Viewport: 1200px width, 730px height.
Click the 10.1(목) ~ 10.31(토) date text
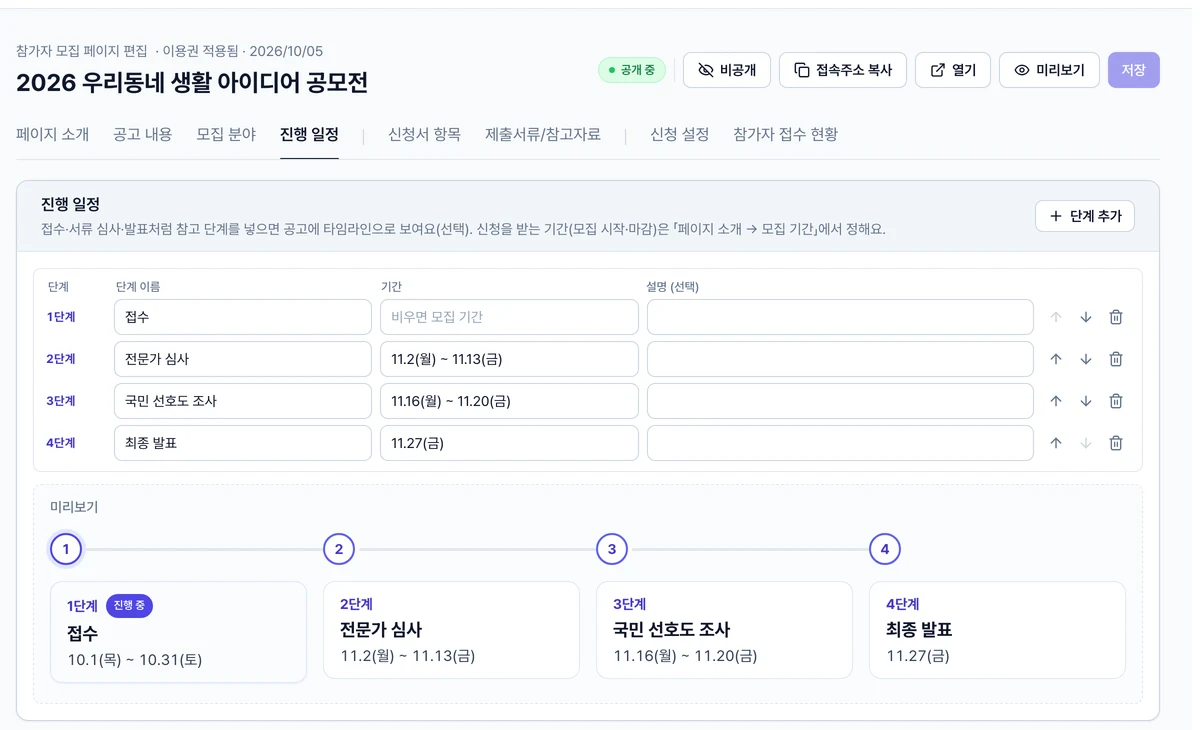135,660
